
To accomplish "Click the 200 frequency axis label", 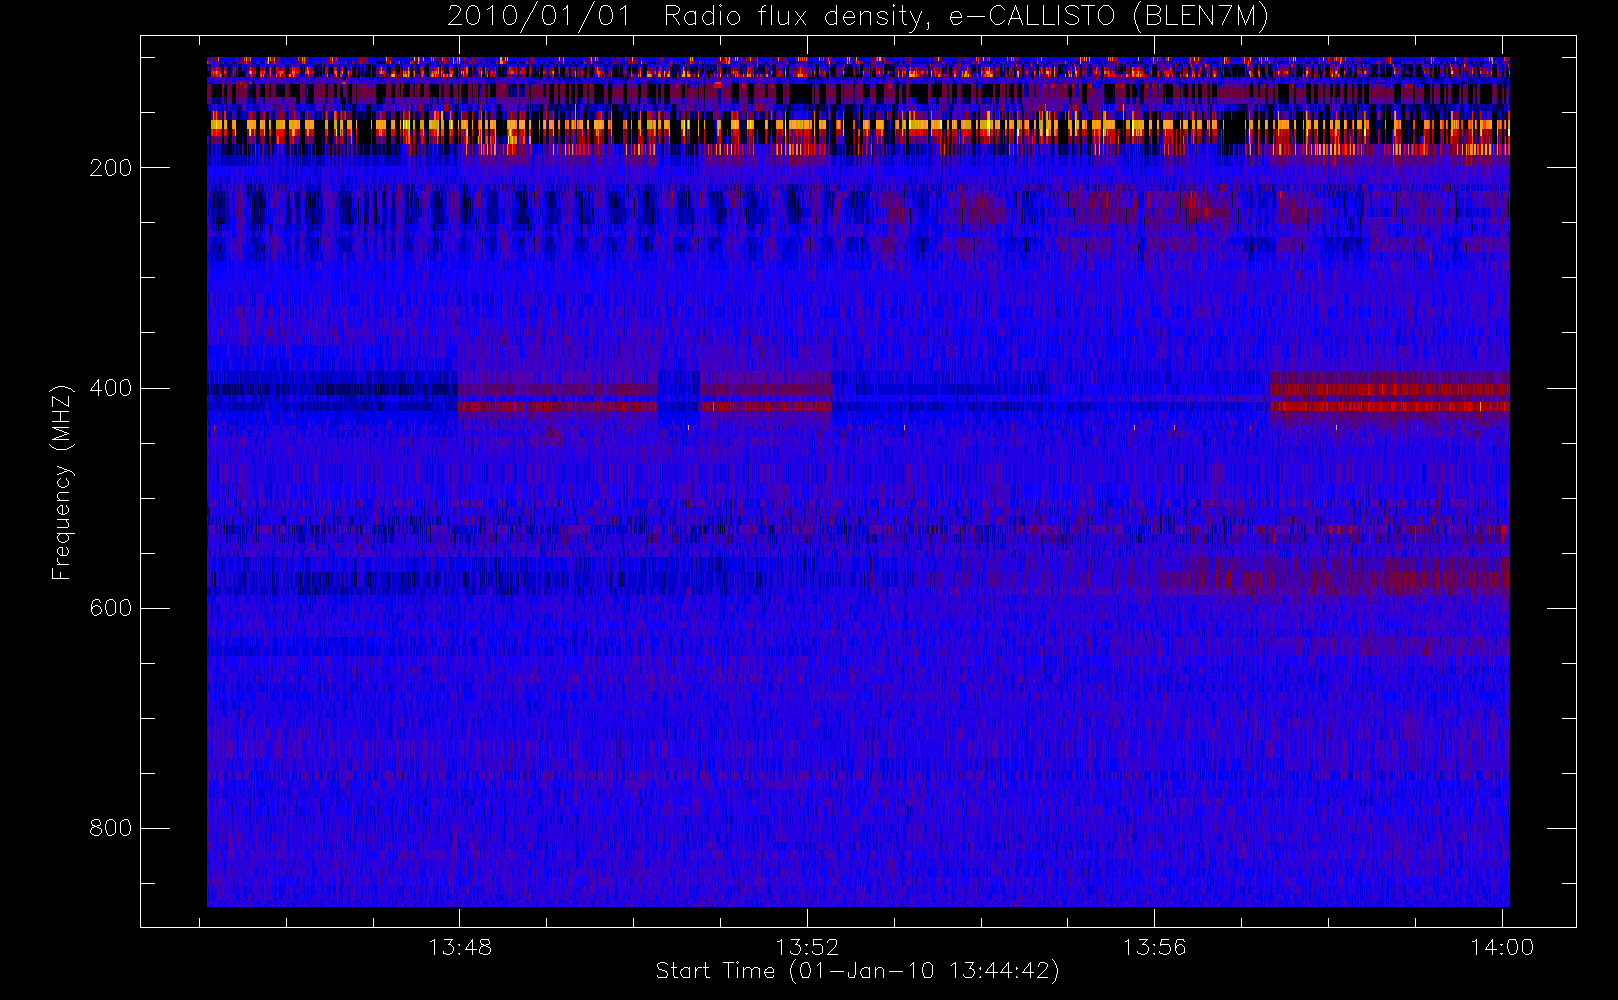I will 110,168.
